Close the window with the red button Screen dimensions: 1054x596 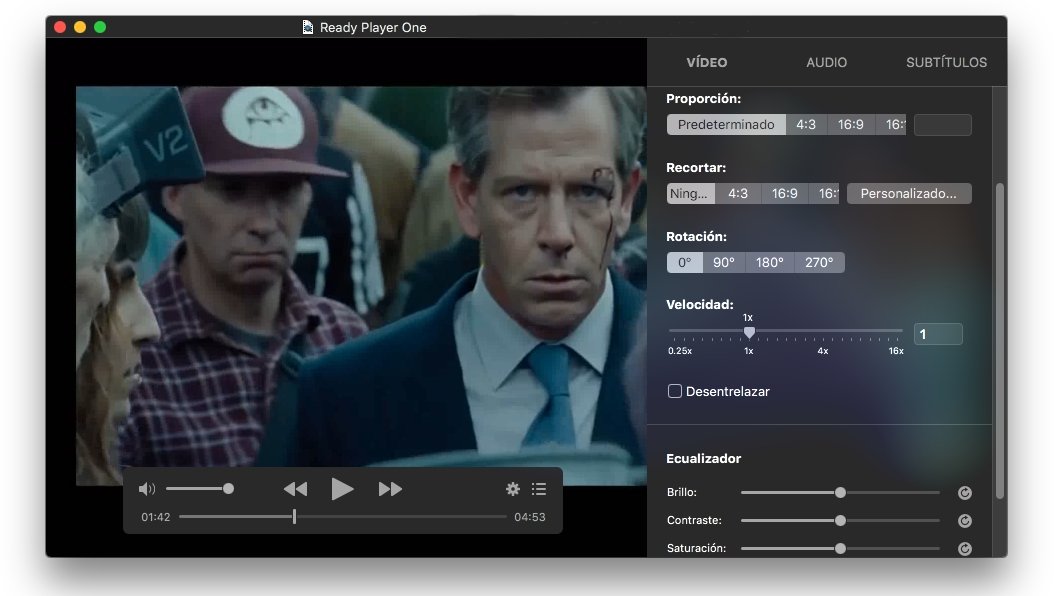click(x=60, y=27)
